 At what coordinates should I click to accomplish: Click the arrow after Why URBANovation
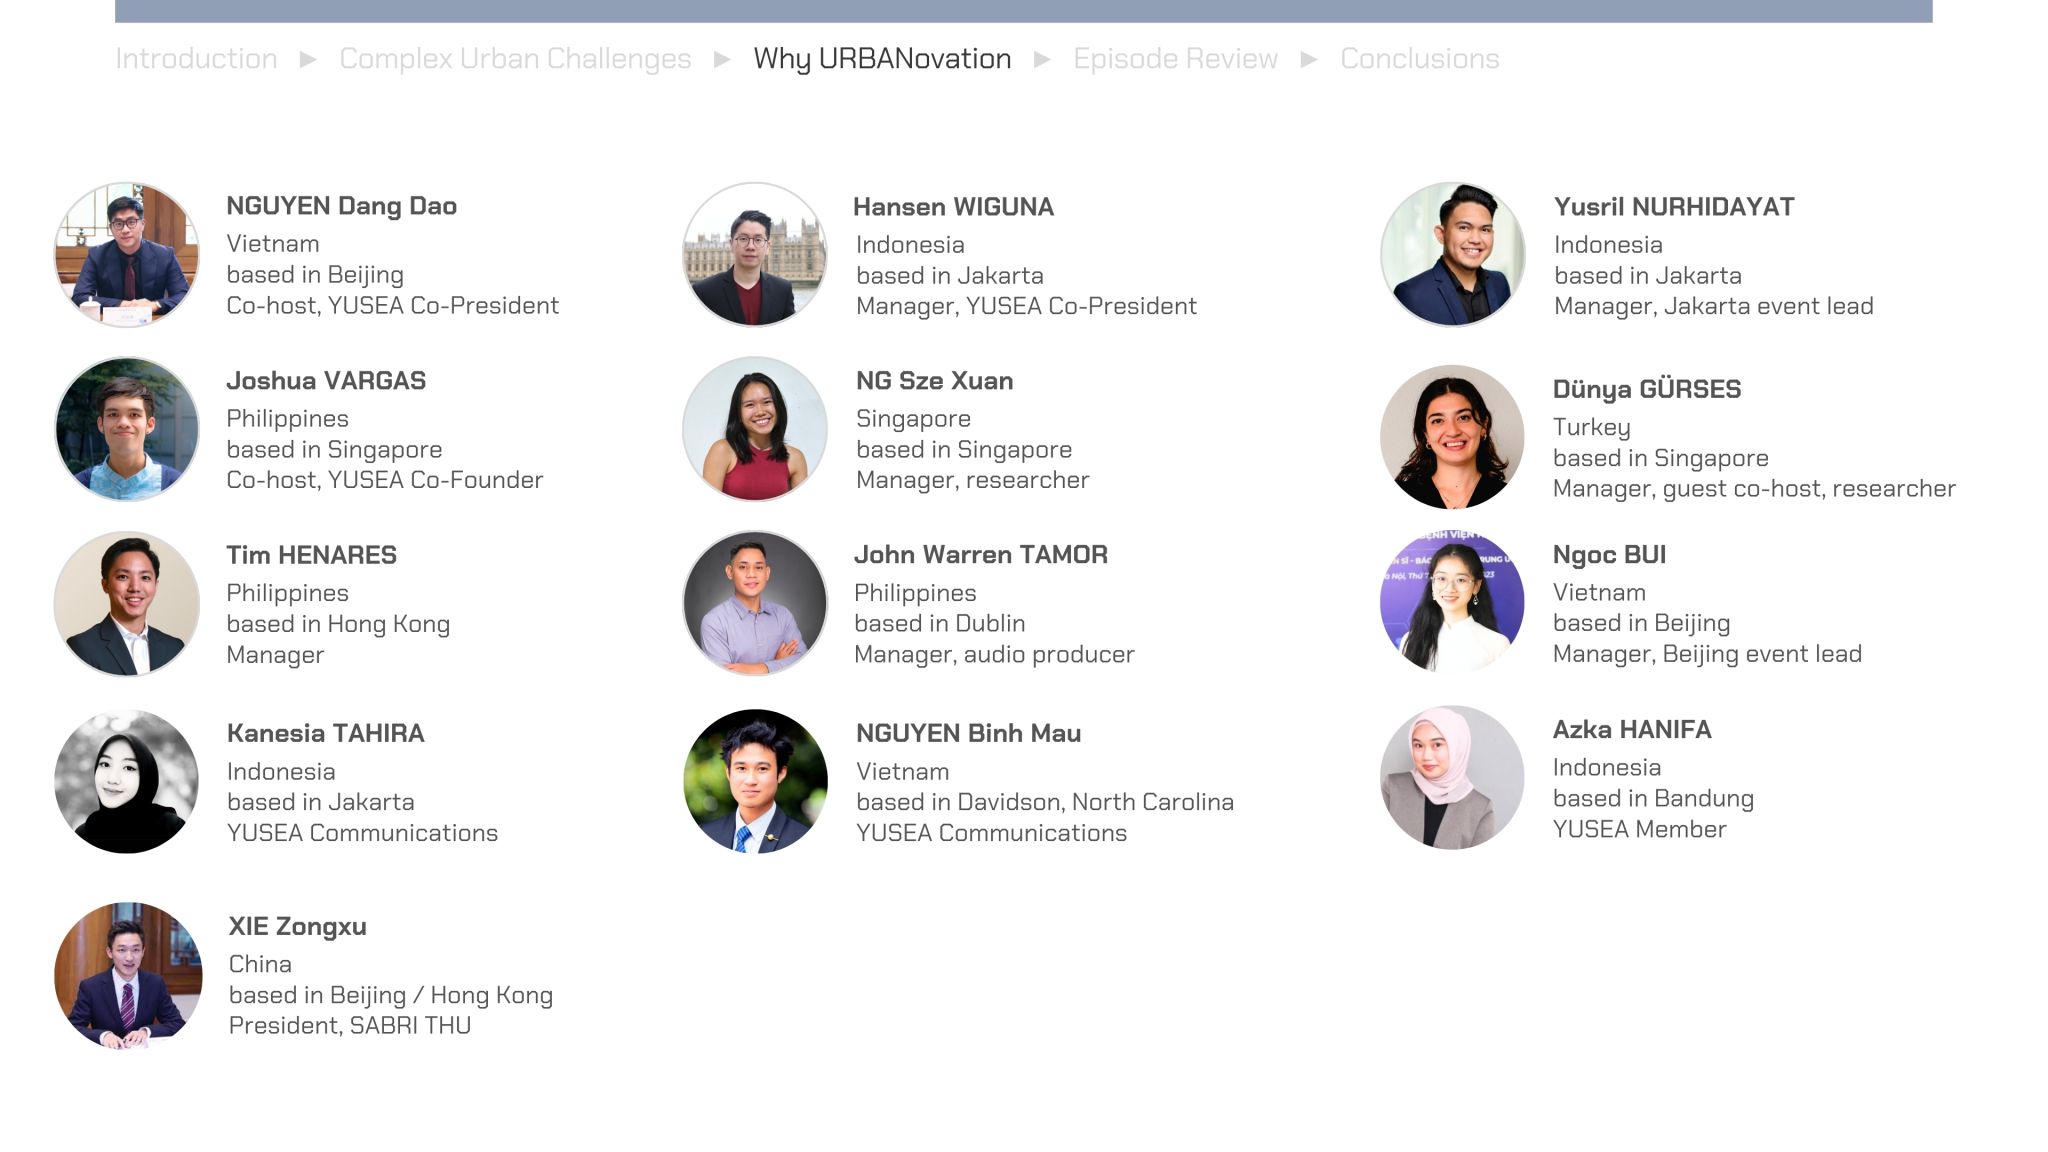1042,60
